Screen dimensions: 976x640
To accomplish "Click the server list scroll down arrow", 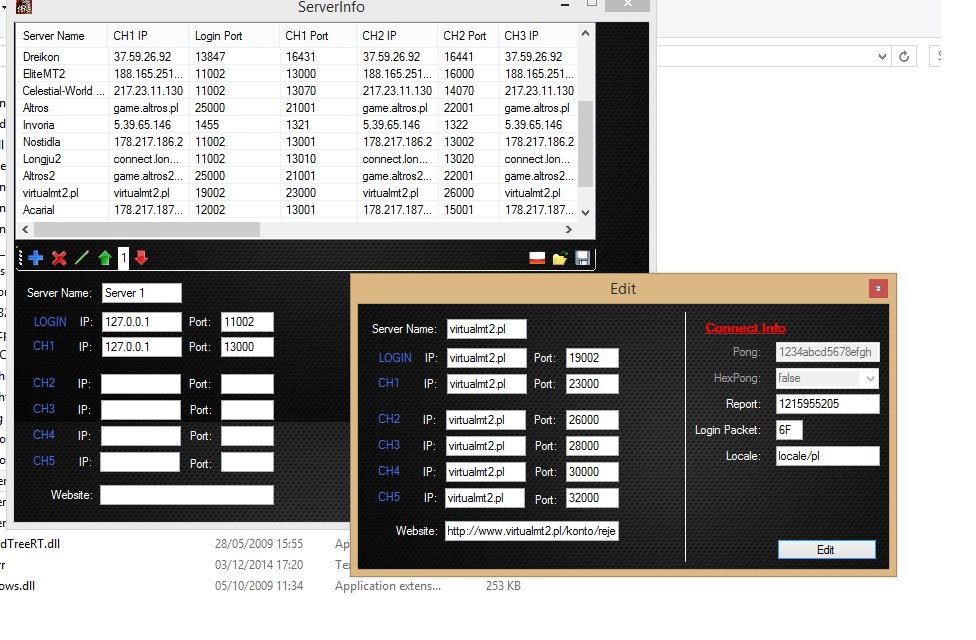I will (x=585, y=213).
